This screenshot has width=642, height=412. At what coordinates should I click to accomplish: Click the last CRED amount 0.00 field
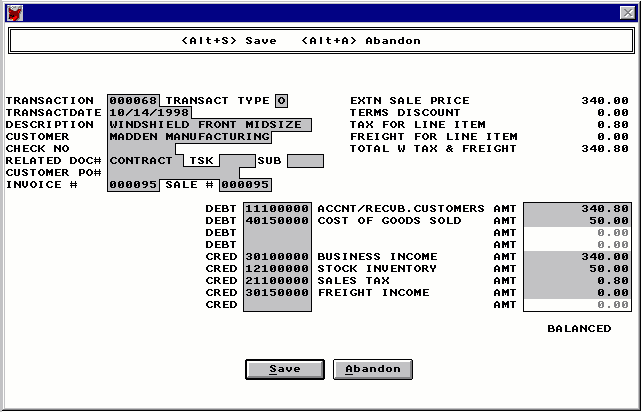(577, 305)
